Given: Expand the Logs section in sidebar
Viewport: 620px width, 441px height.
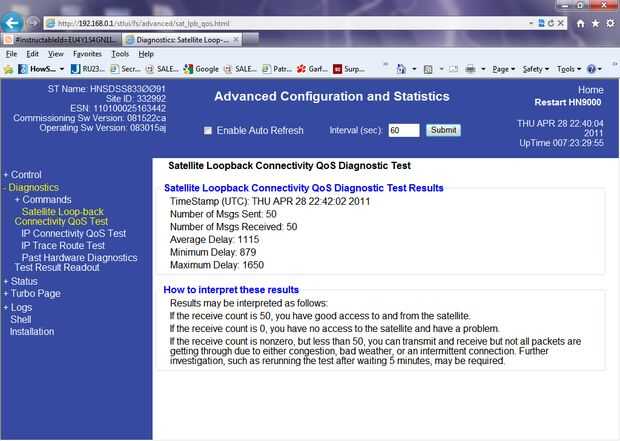Looking at the screenshot, I should pos(6,307).
